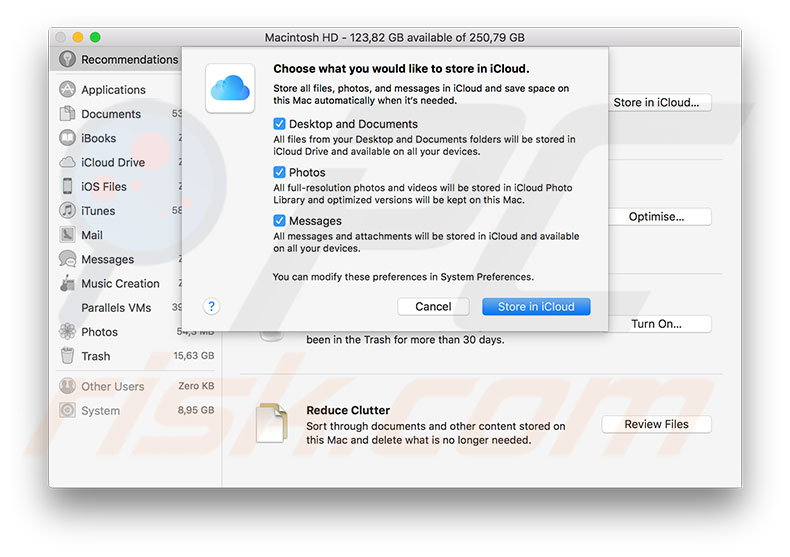Click the Documents sidebar icon
The image size is (790, 557).
tap(67, 114)
